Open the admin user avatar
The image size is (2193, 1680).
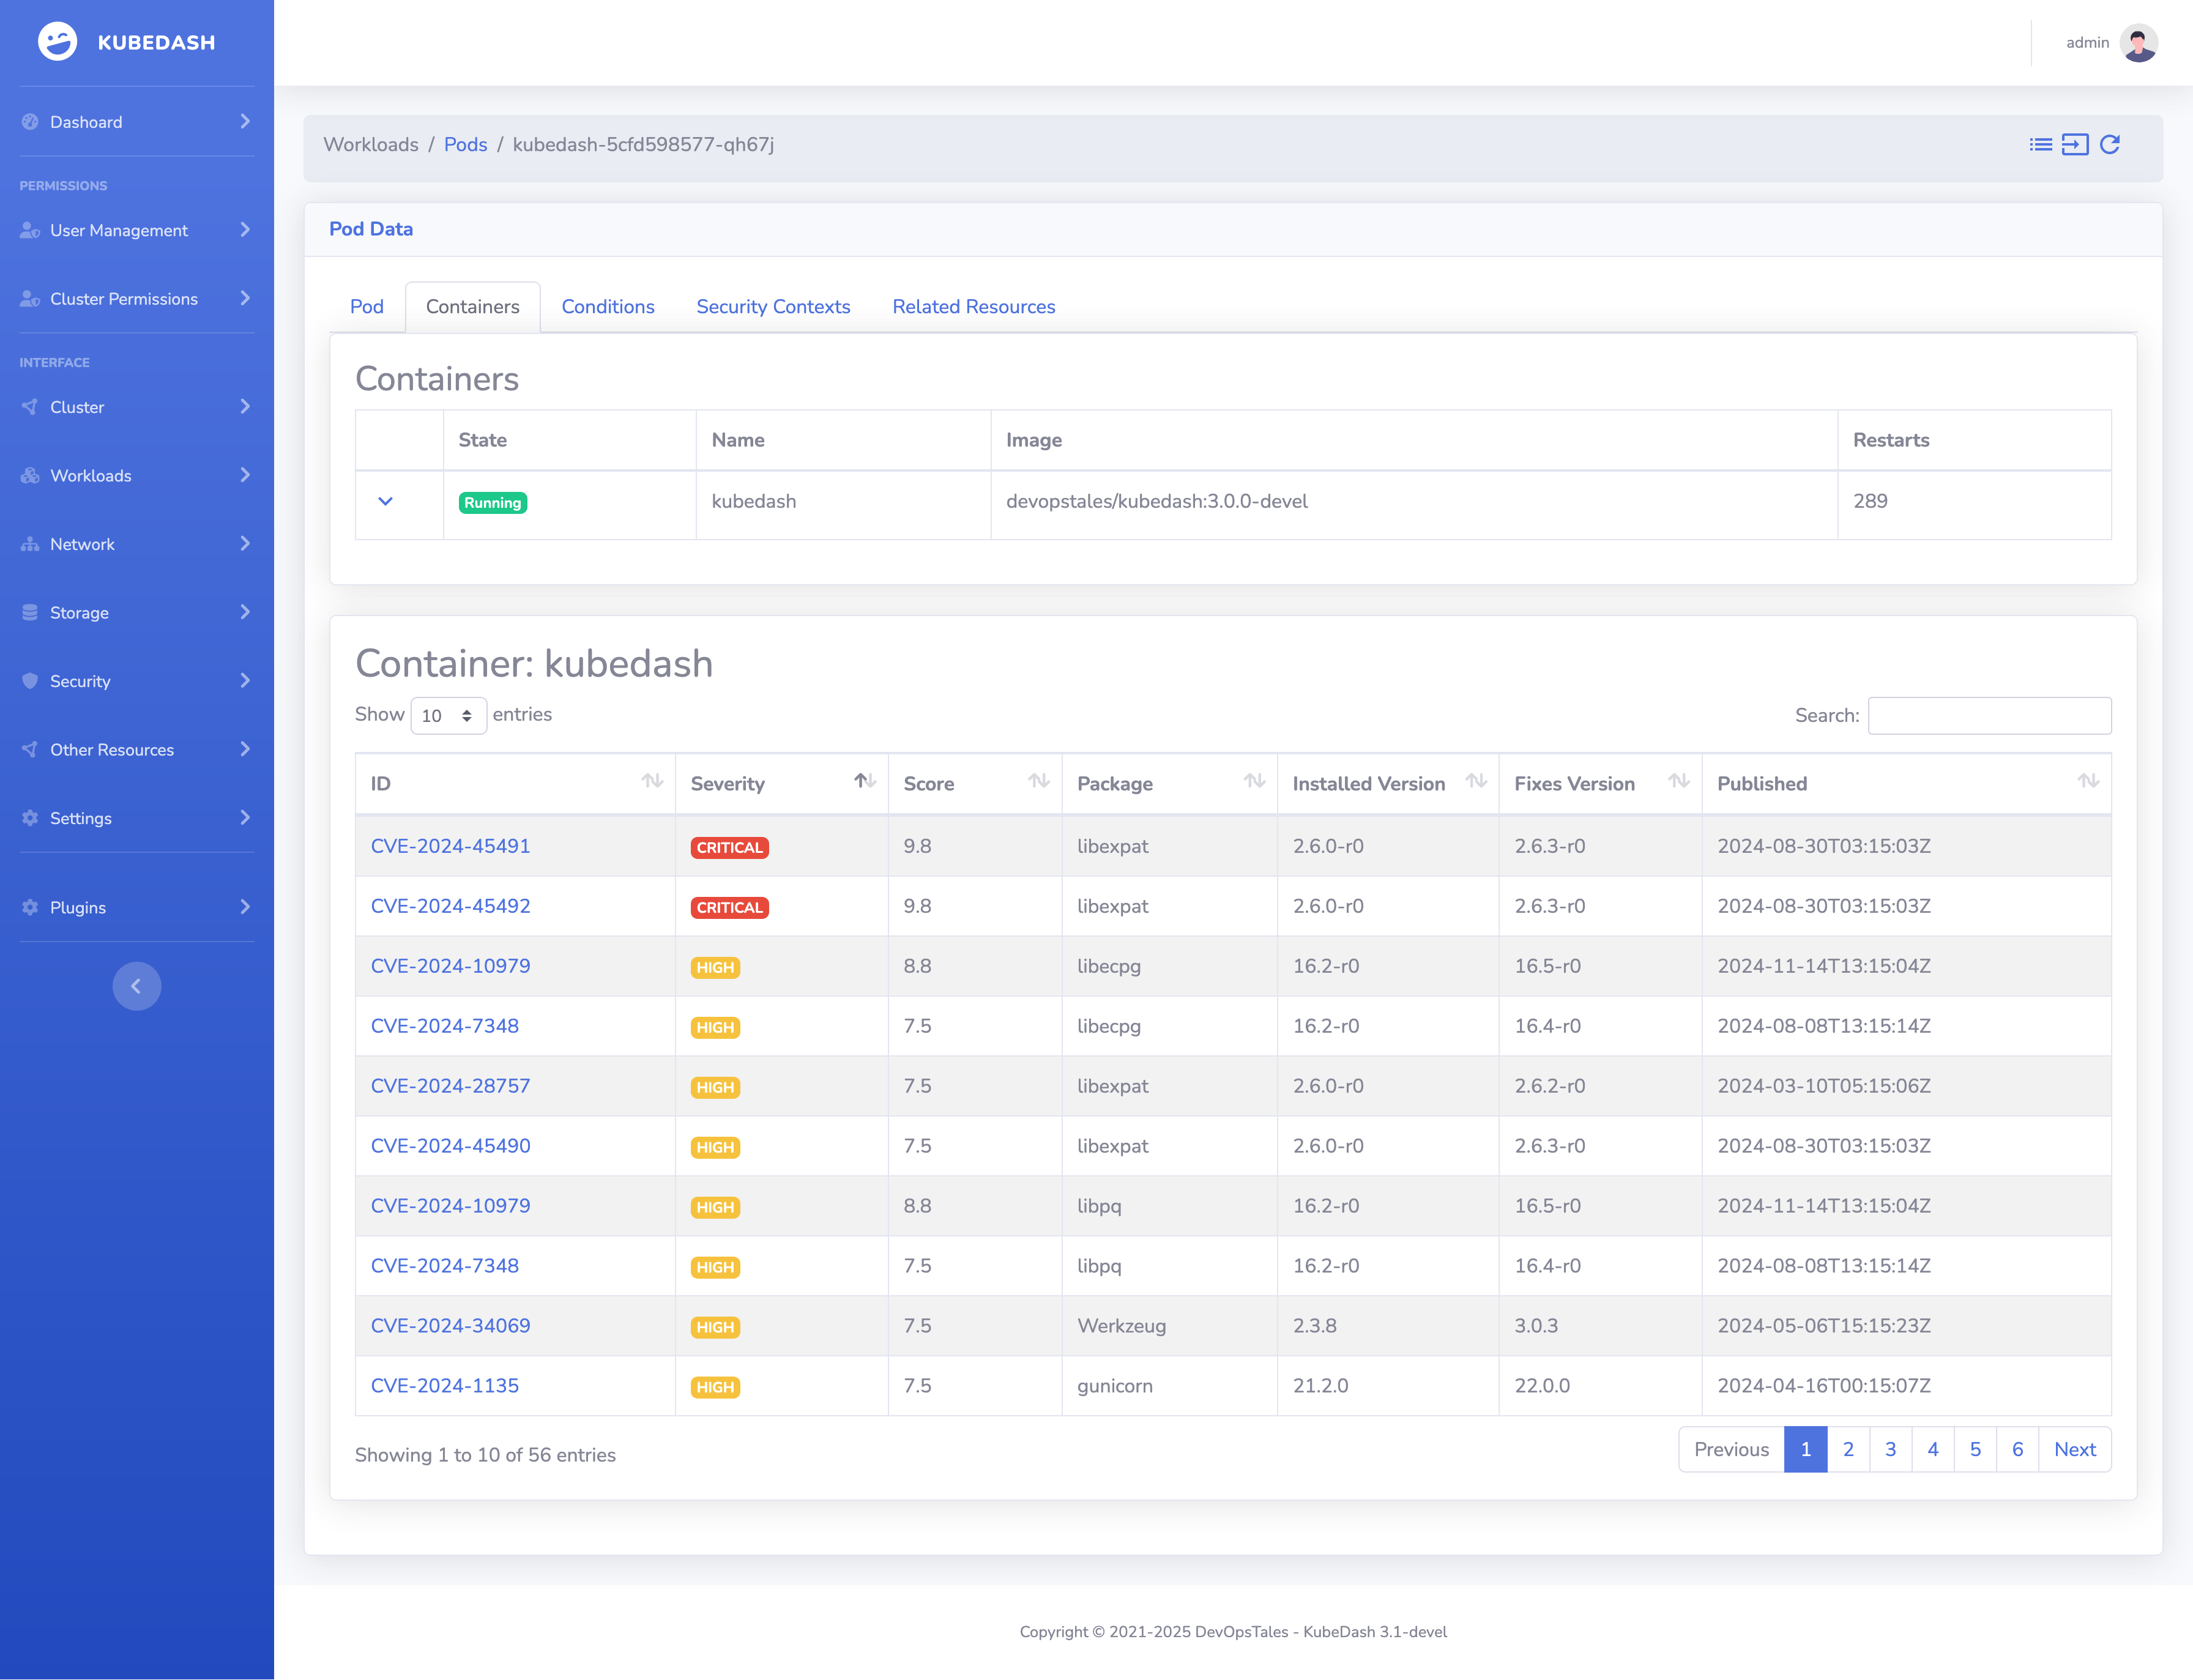[x=2138, y=43]
